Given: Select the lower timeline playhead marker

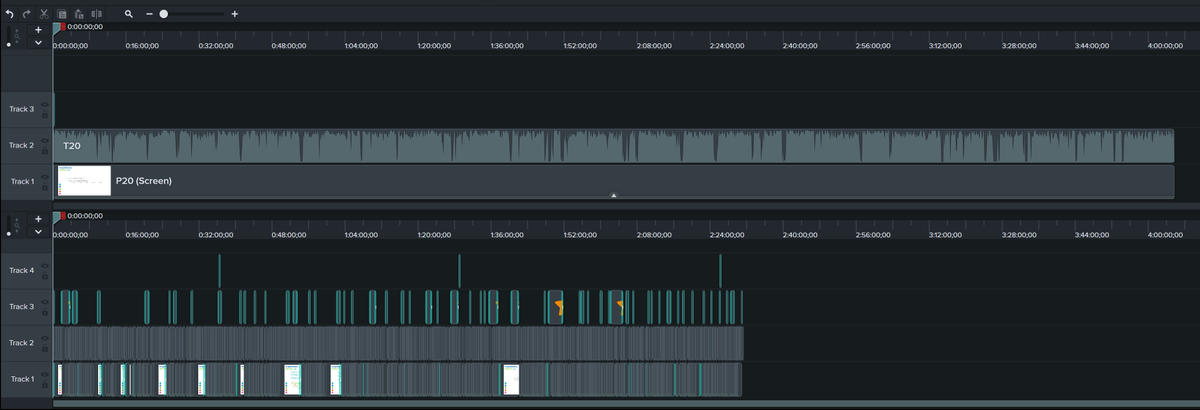Looking at the screenshot, I should 60,216.
